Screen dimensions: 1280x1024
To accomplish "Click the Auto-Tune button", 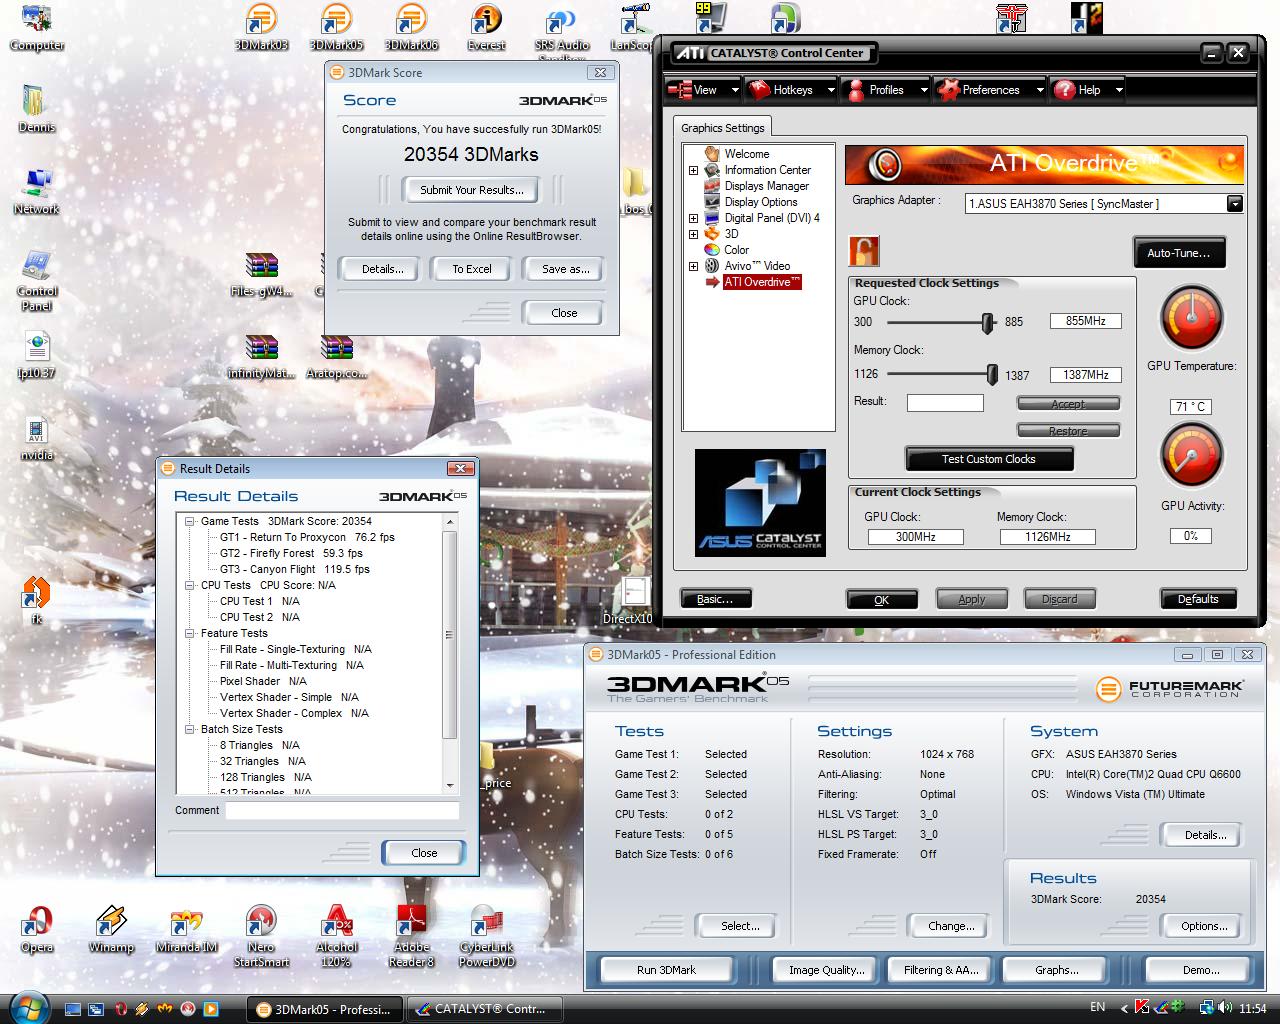I will click(1179, 253).
